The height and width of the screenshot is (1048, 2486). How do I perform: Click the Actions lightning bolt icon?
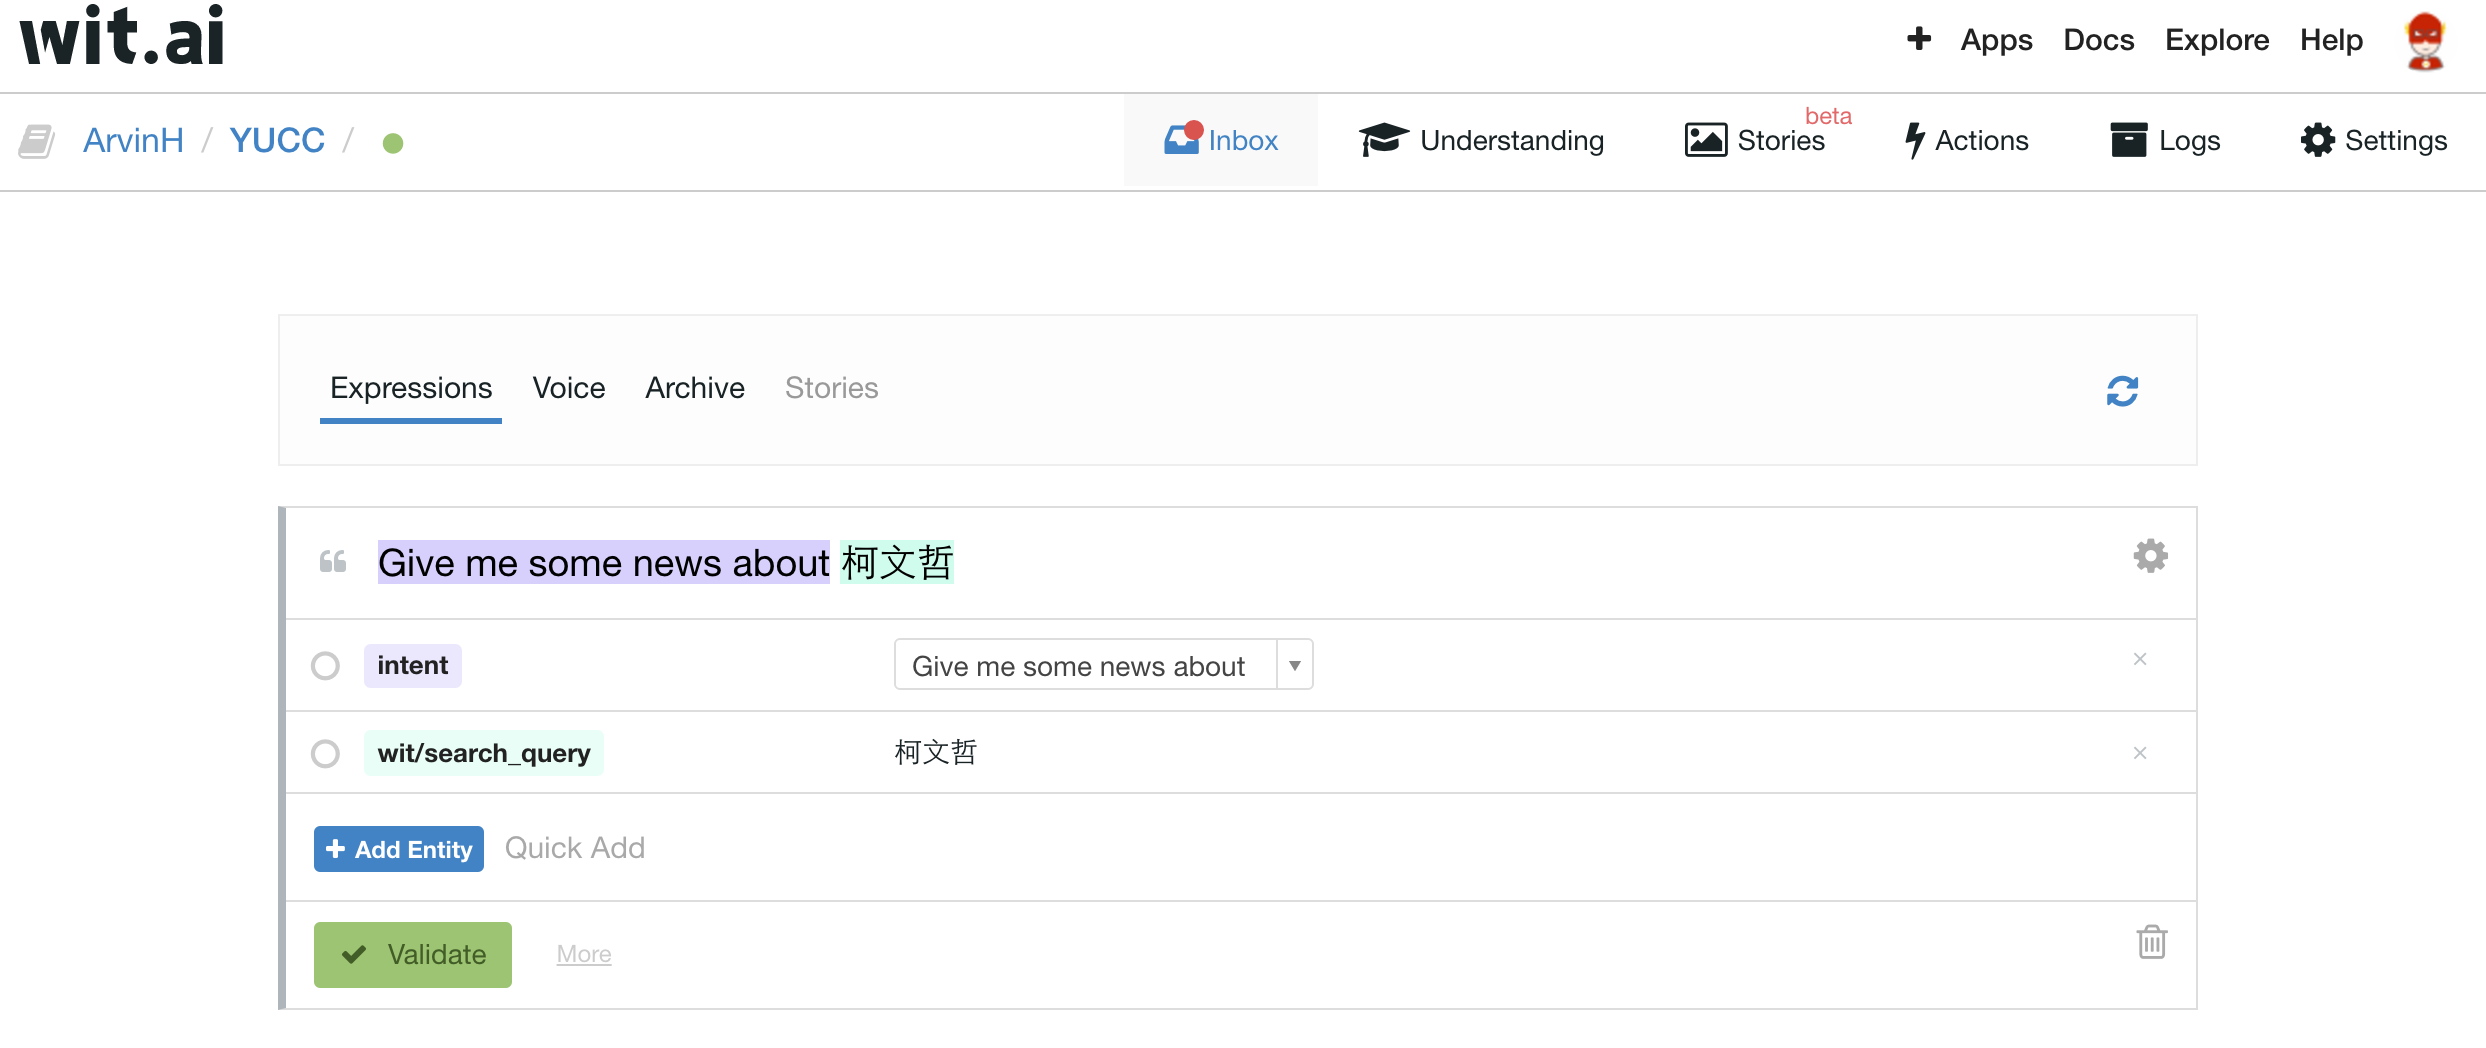(1914, 140)
